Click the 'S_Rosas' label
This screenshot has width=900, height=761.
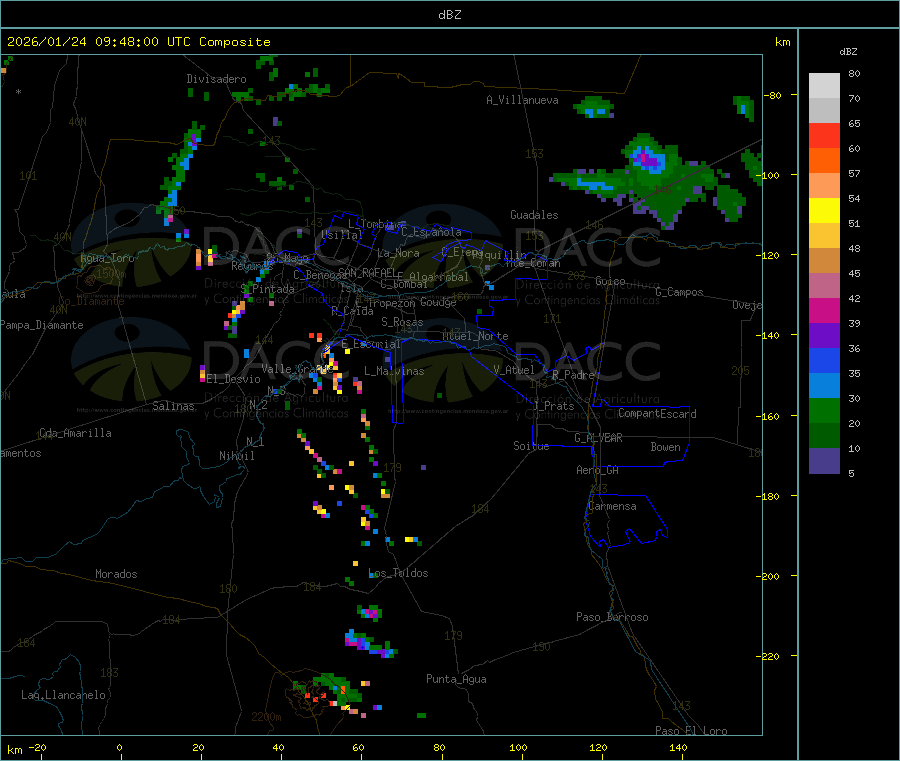(x=402, y=322)
